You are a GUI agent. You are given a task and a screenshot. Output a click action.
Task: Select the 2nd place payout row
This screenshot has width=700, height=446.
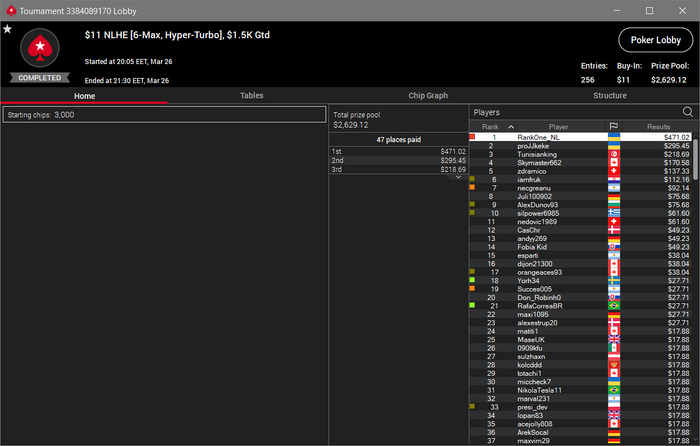click(x=398, y=160)
